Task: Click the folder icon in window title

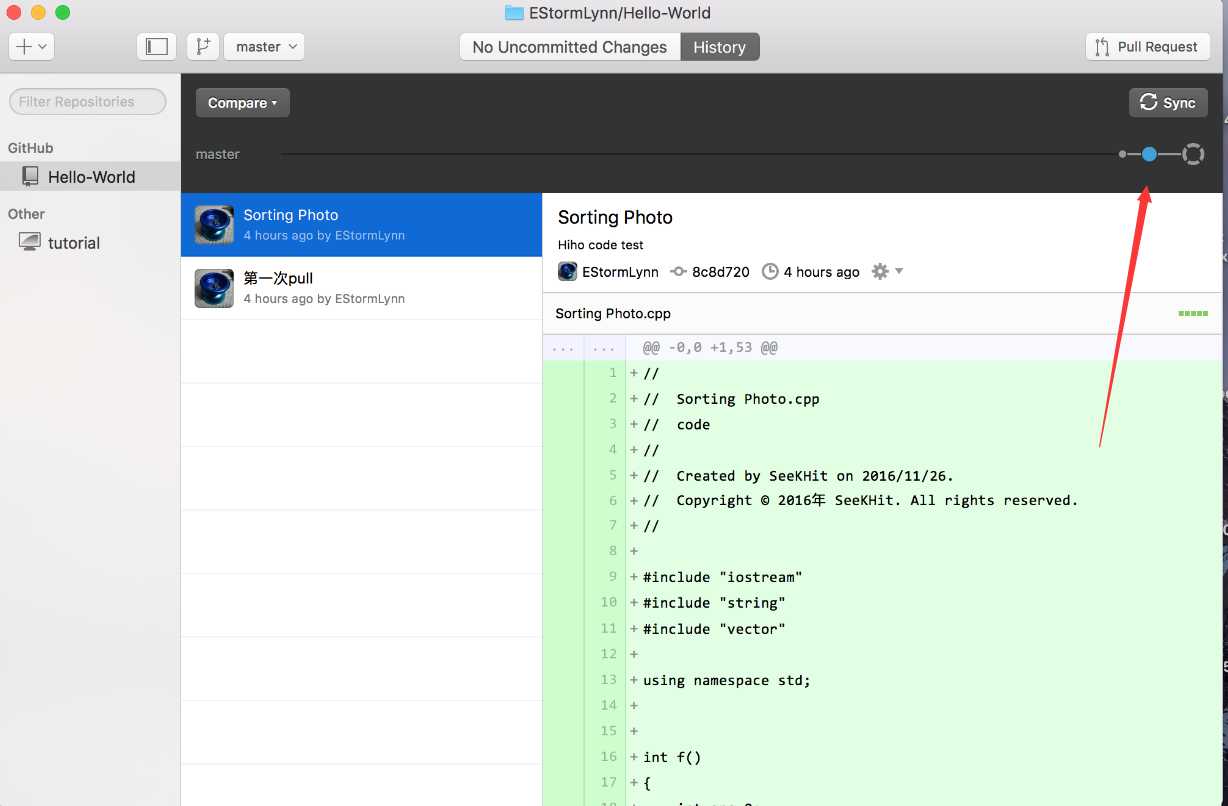Action: pos(514,13)
